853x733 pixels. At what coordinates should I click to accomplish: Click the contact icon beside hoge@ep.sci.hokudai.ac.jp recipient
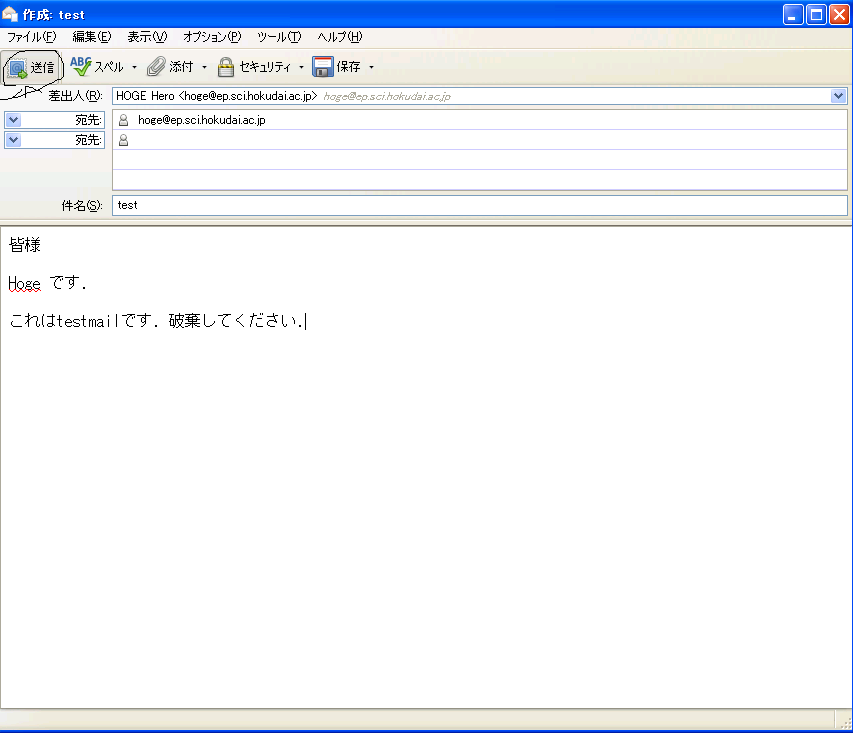[x=123, y=120]
